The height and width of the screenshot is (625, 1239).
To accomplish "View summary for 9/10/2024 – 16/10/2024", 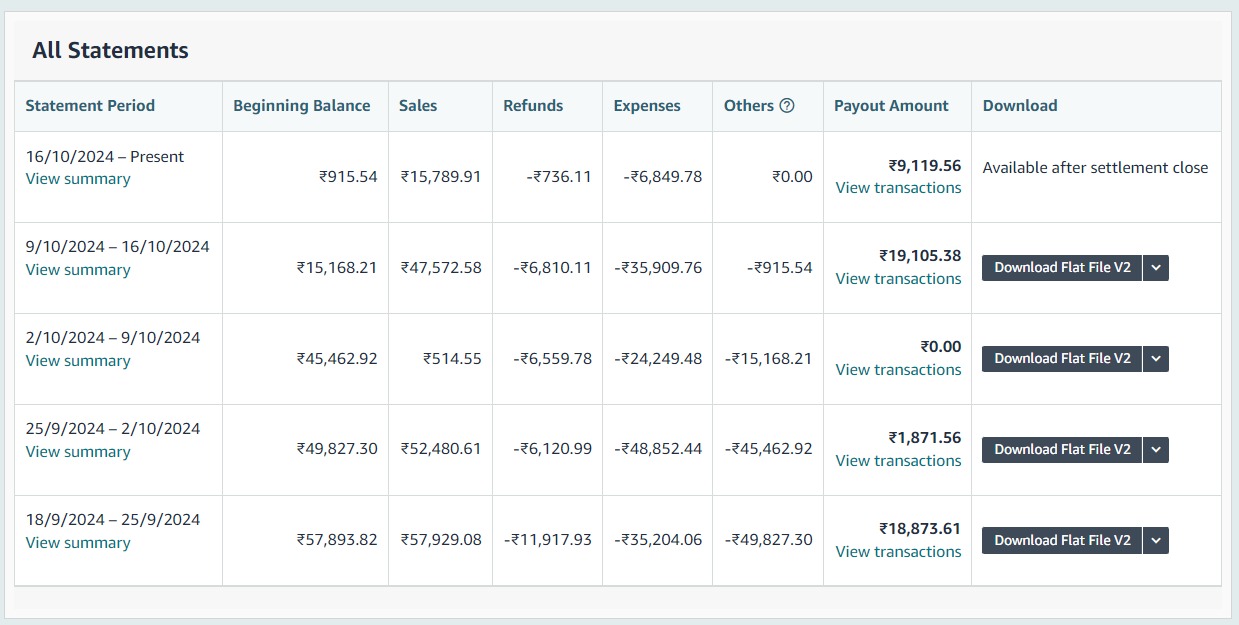I will pos(78,270).
